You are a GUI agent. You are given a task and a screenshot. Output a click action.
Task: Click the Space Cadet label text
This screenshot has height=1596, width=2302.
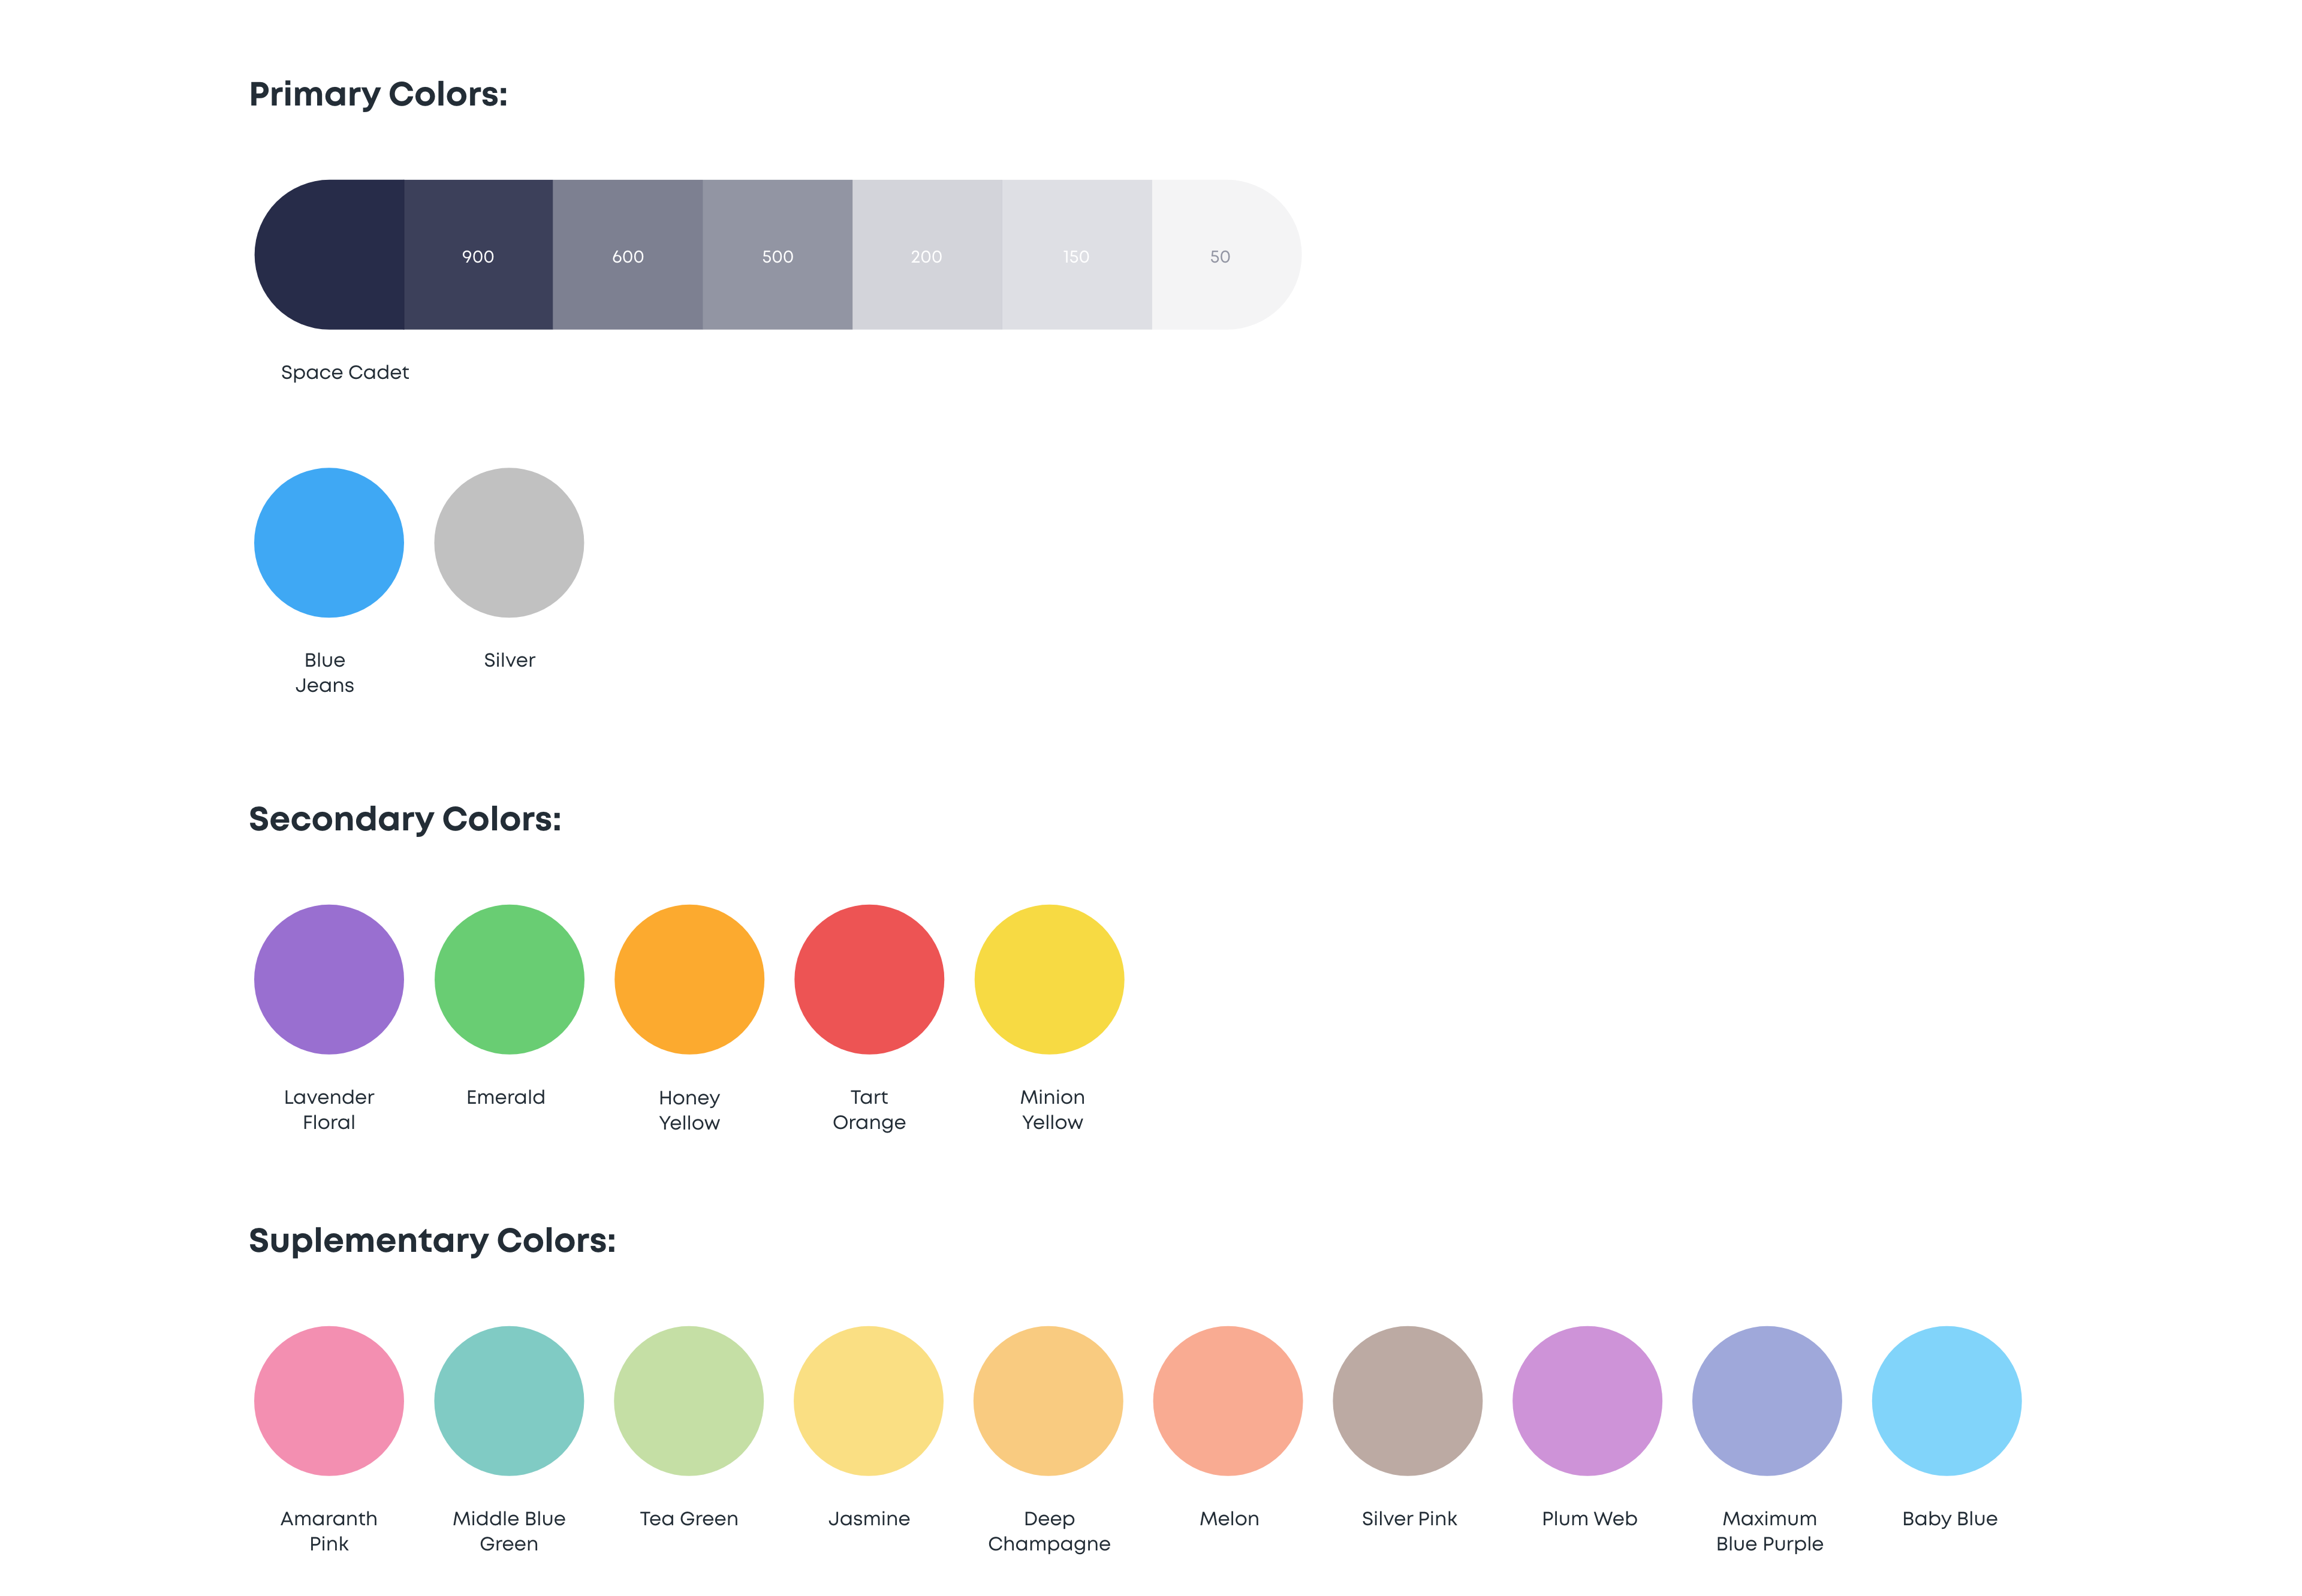click(x=345, y=372)
